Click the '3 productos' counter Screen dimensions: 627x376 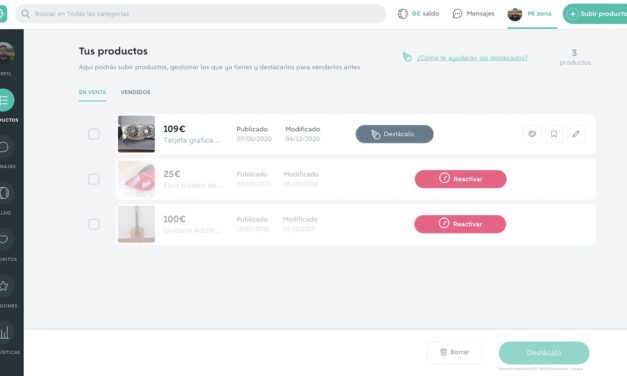tap(575, 57)
